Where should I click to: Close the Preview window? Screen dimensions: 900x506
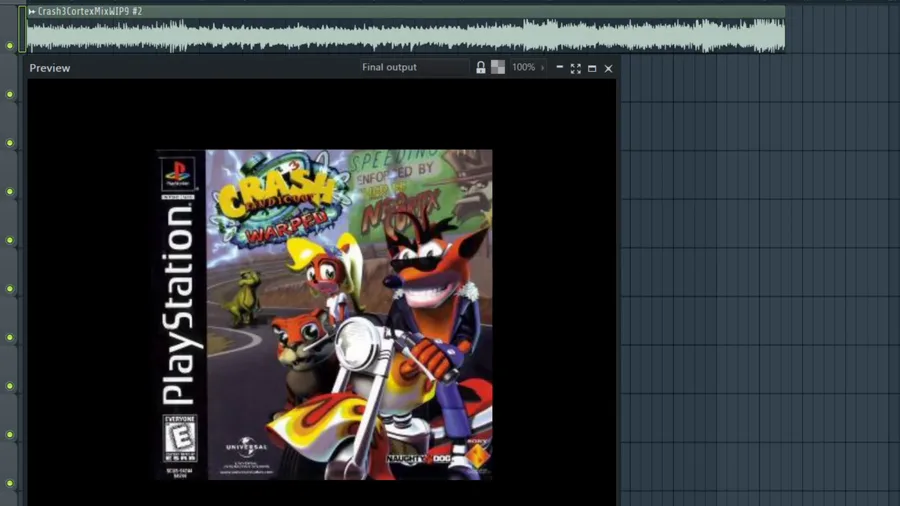pyautogui.click(x=608, y=68)
